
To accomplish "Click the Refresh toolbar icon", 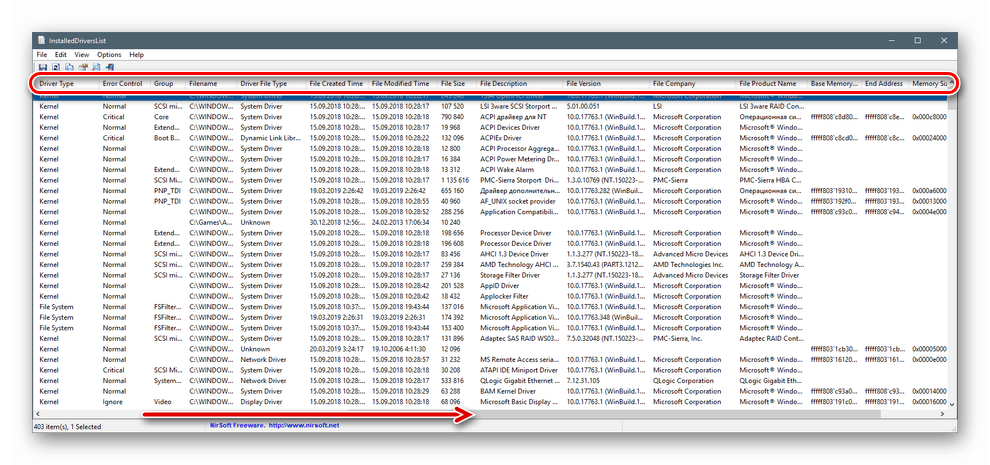I will [x=56, y=67].
